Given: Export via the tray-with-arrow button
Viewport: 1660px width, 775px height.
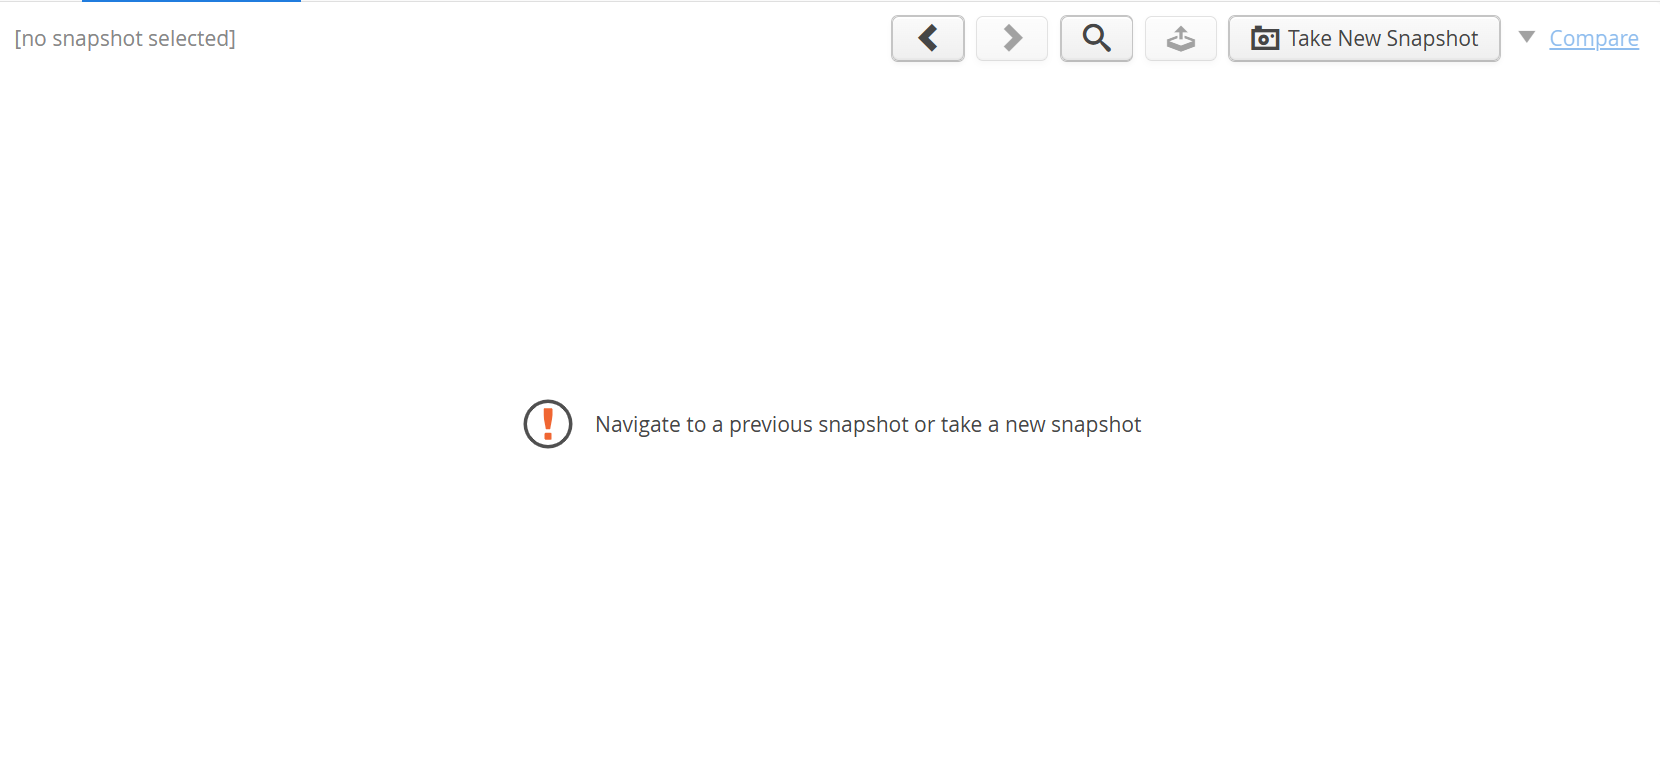Looking at the screenshot, I should 1181,38.
